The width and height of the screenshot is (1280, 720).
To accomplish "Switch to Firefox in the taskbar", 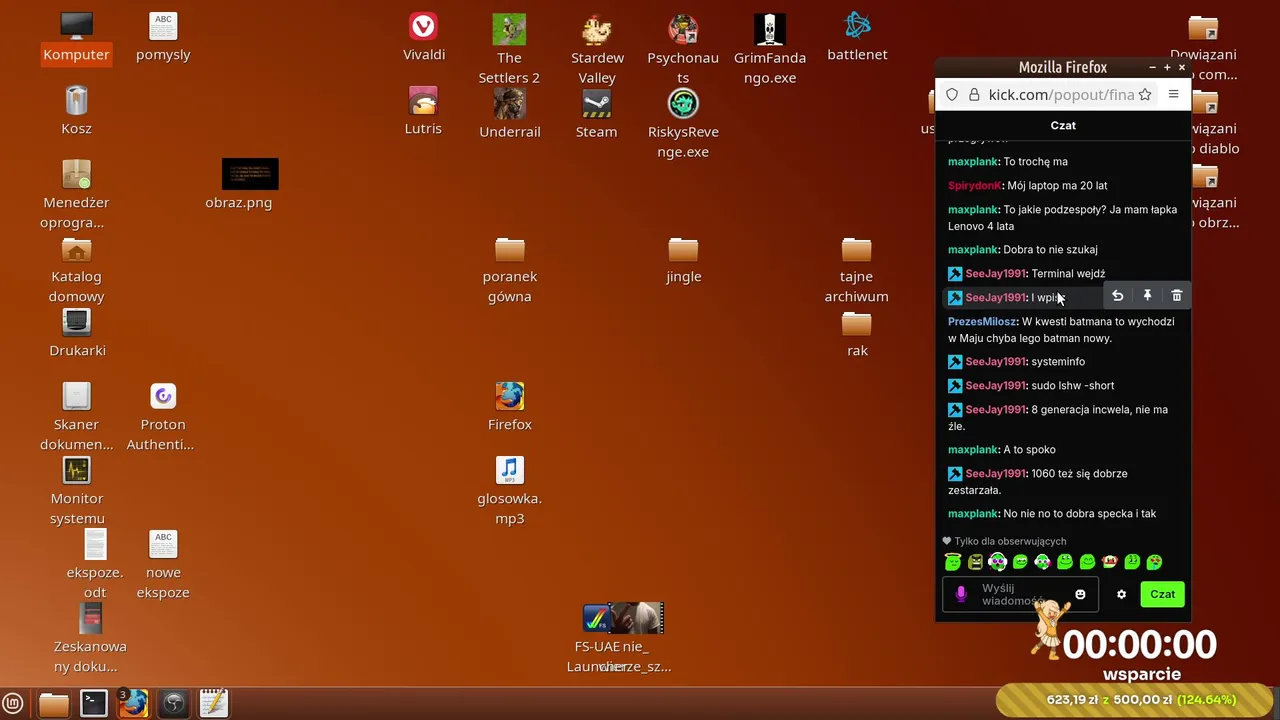I will click(x=133, y=704).
